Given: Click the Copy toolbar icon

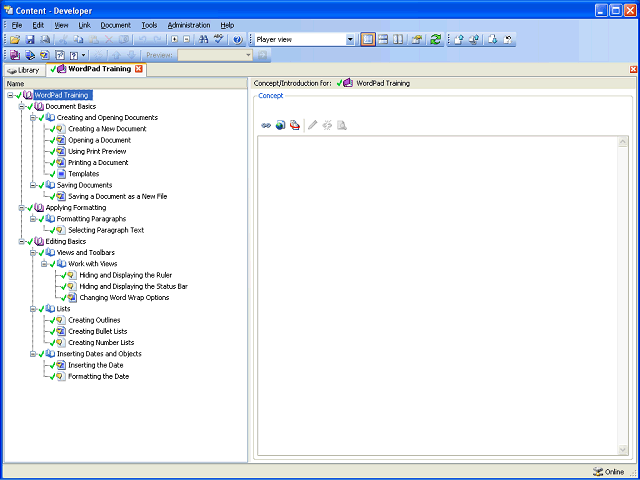Looking at the screenshot, I should [x=78, y=40].
